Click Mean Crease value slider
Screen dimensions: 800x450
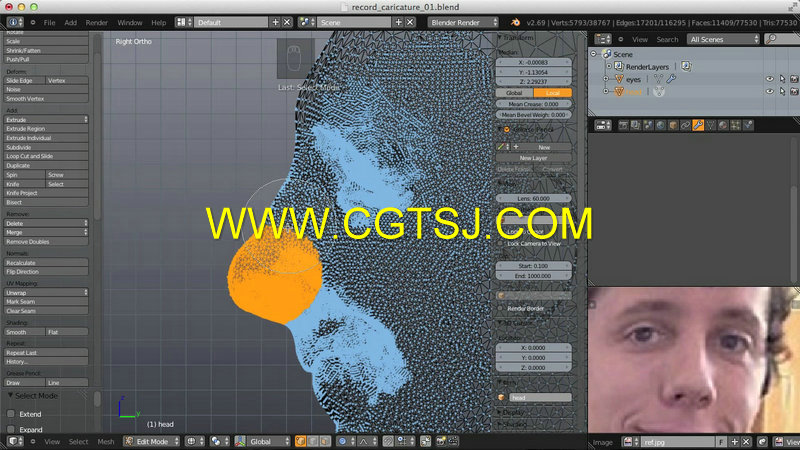tap(533, 104)
